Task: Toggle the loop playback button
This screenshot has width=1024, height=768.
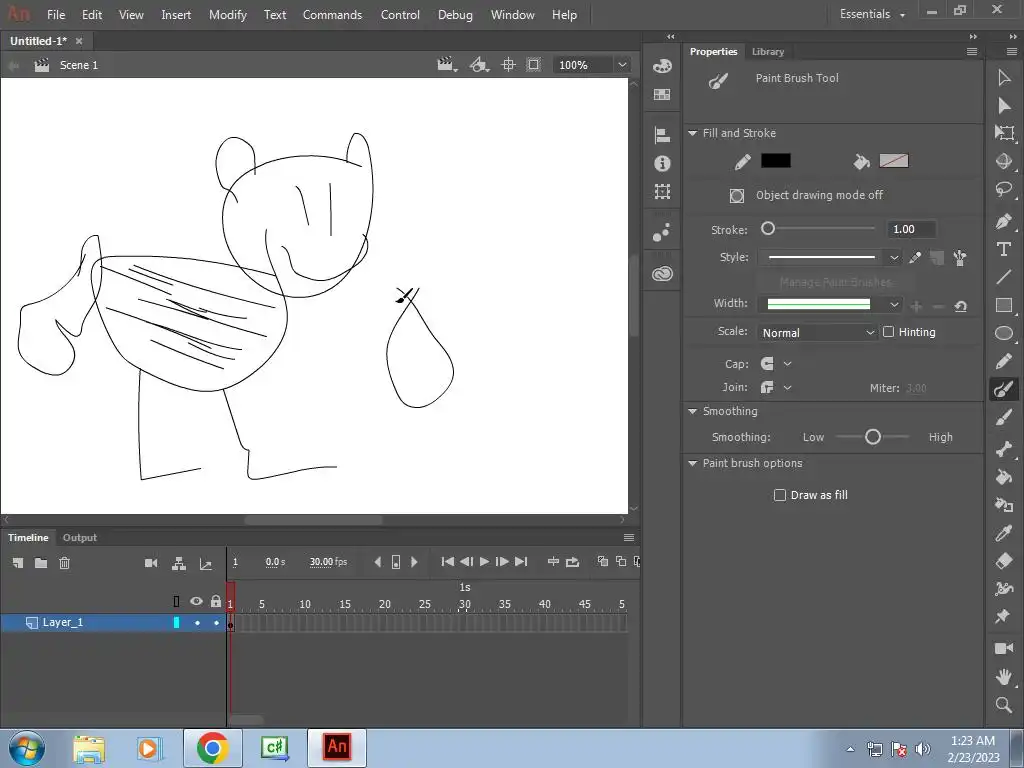Action: [x=573, y=562]
